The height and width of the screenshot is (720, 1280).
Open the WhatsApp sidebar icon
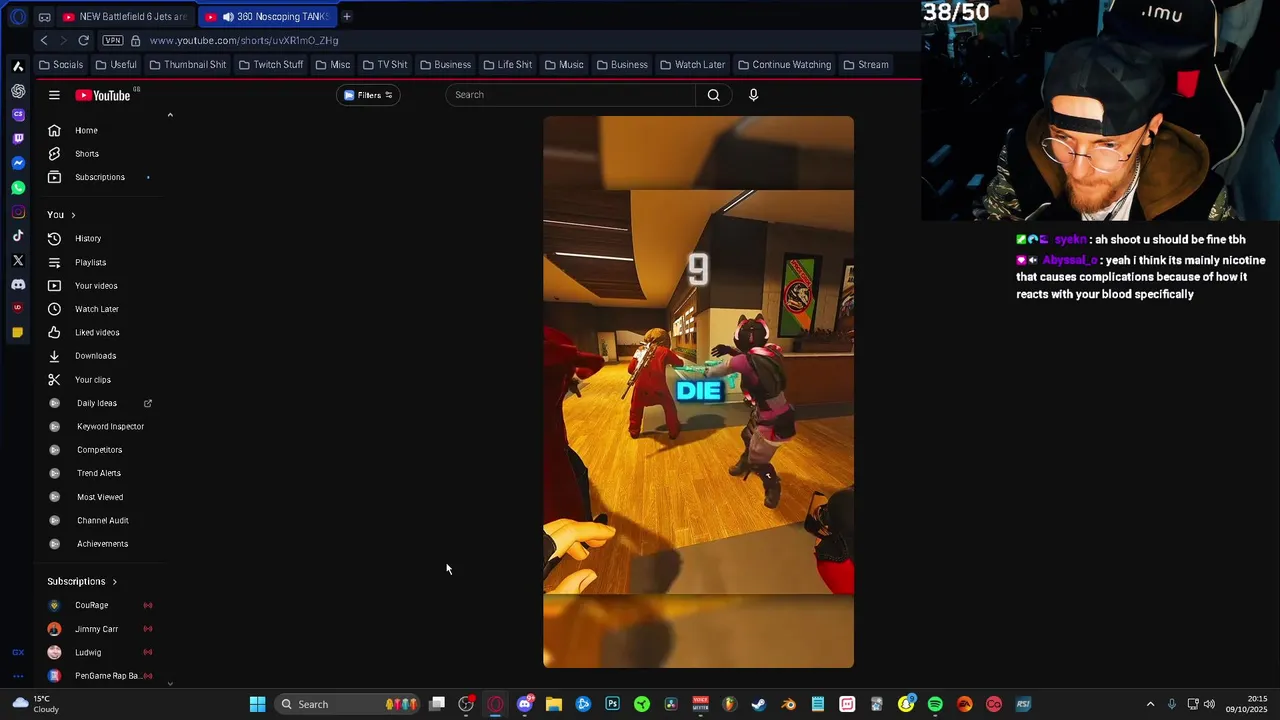coord(18,188)
